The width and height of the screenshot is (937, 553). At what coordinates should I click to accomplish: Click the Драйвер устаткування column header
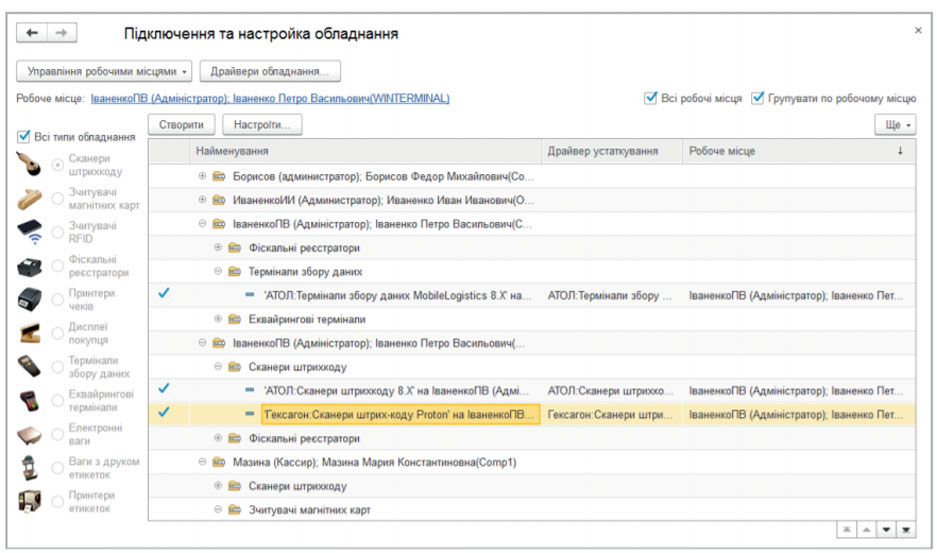pos(611,151)
